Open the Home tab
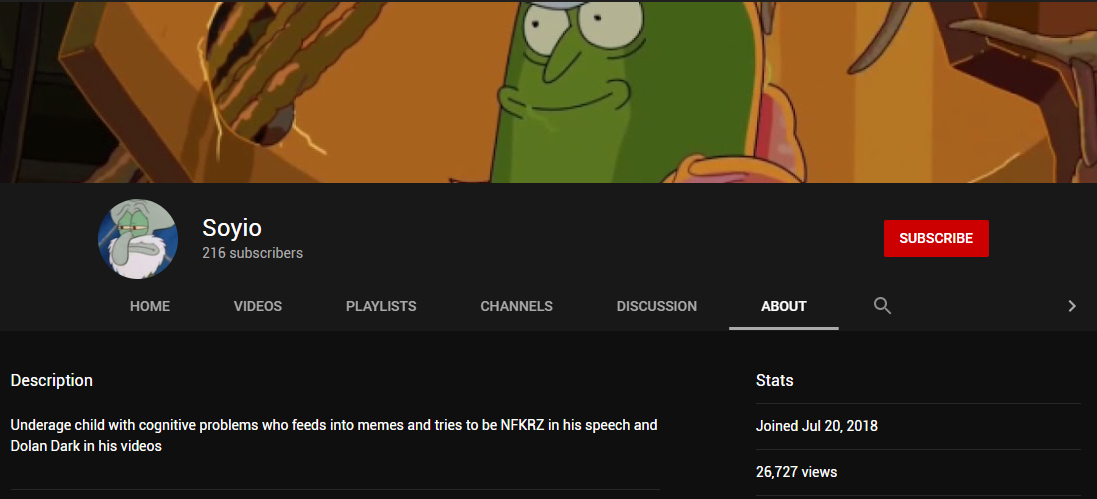This screenshot has width=1097, height=499. click(150, 307)
